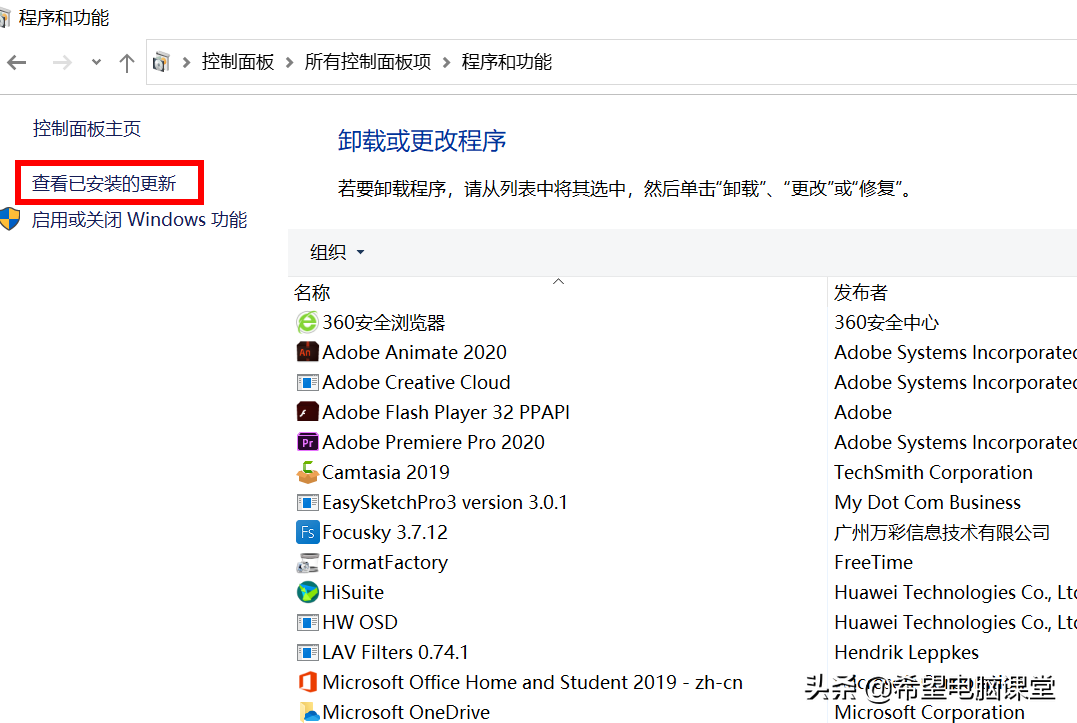
Task: Select the Adobe Animate 2020 name text
Action: click(x=414, y=352)
